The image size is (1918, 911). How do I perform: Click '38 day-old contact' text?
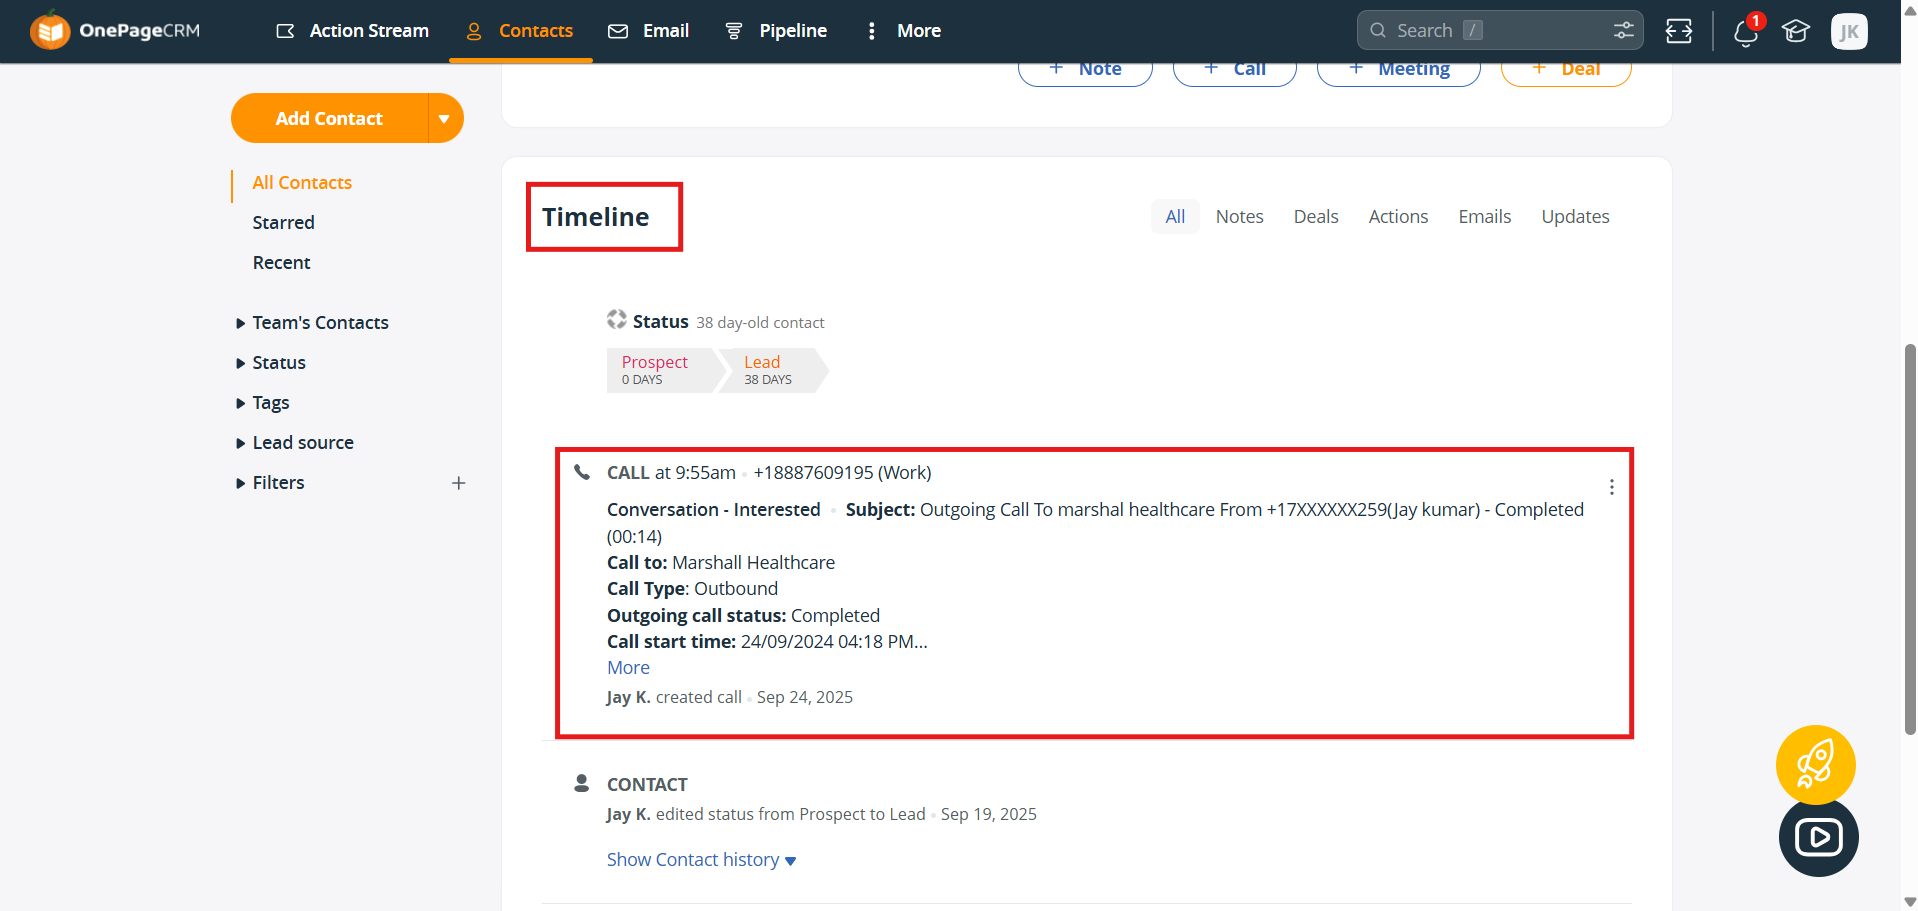760,323
